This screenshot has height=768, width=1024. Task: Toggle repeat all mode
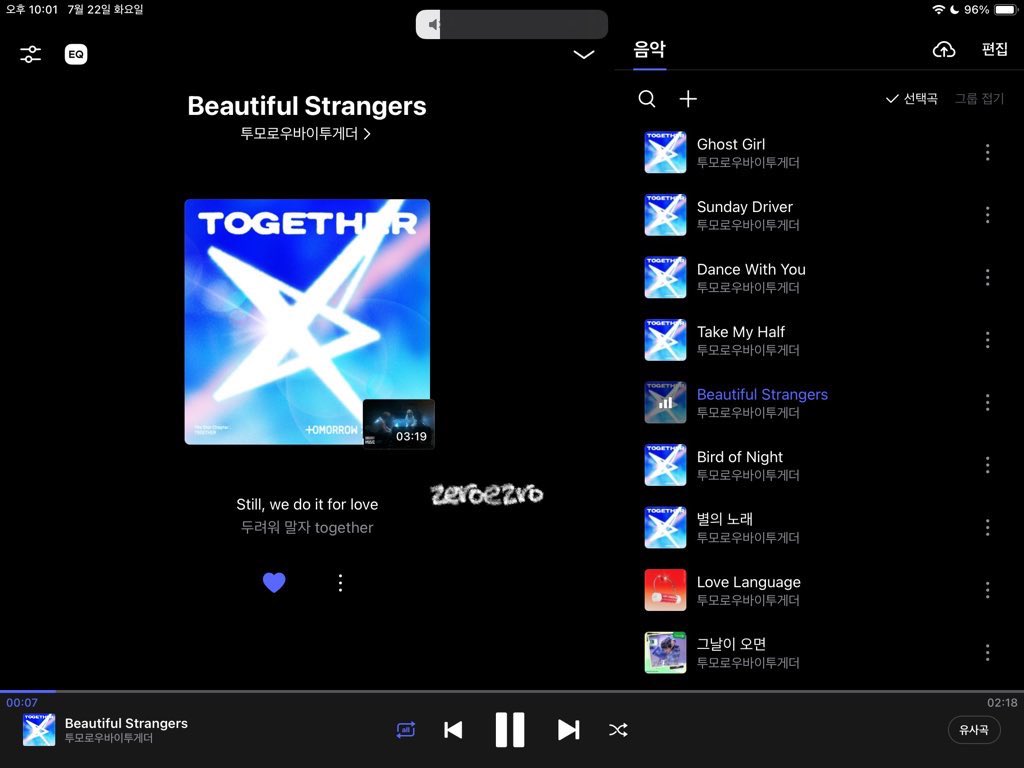pos(406,729)
